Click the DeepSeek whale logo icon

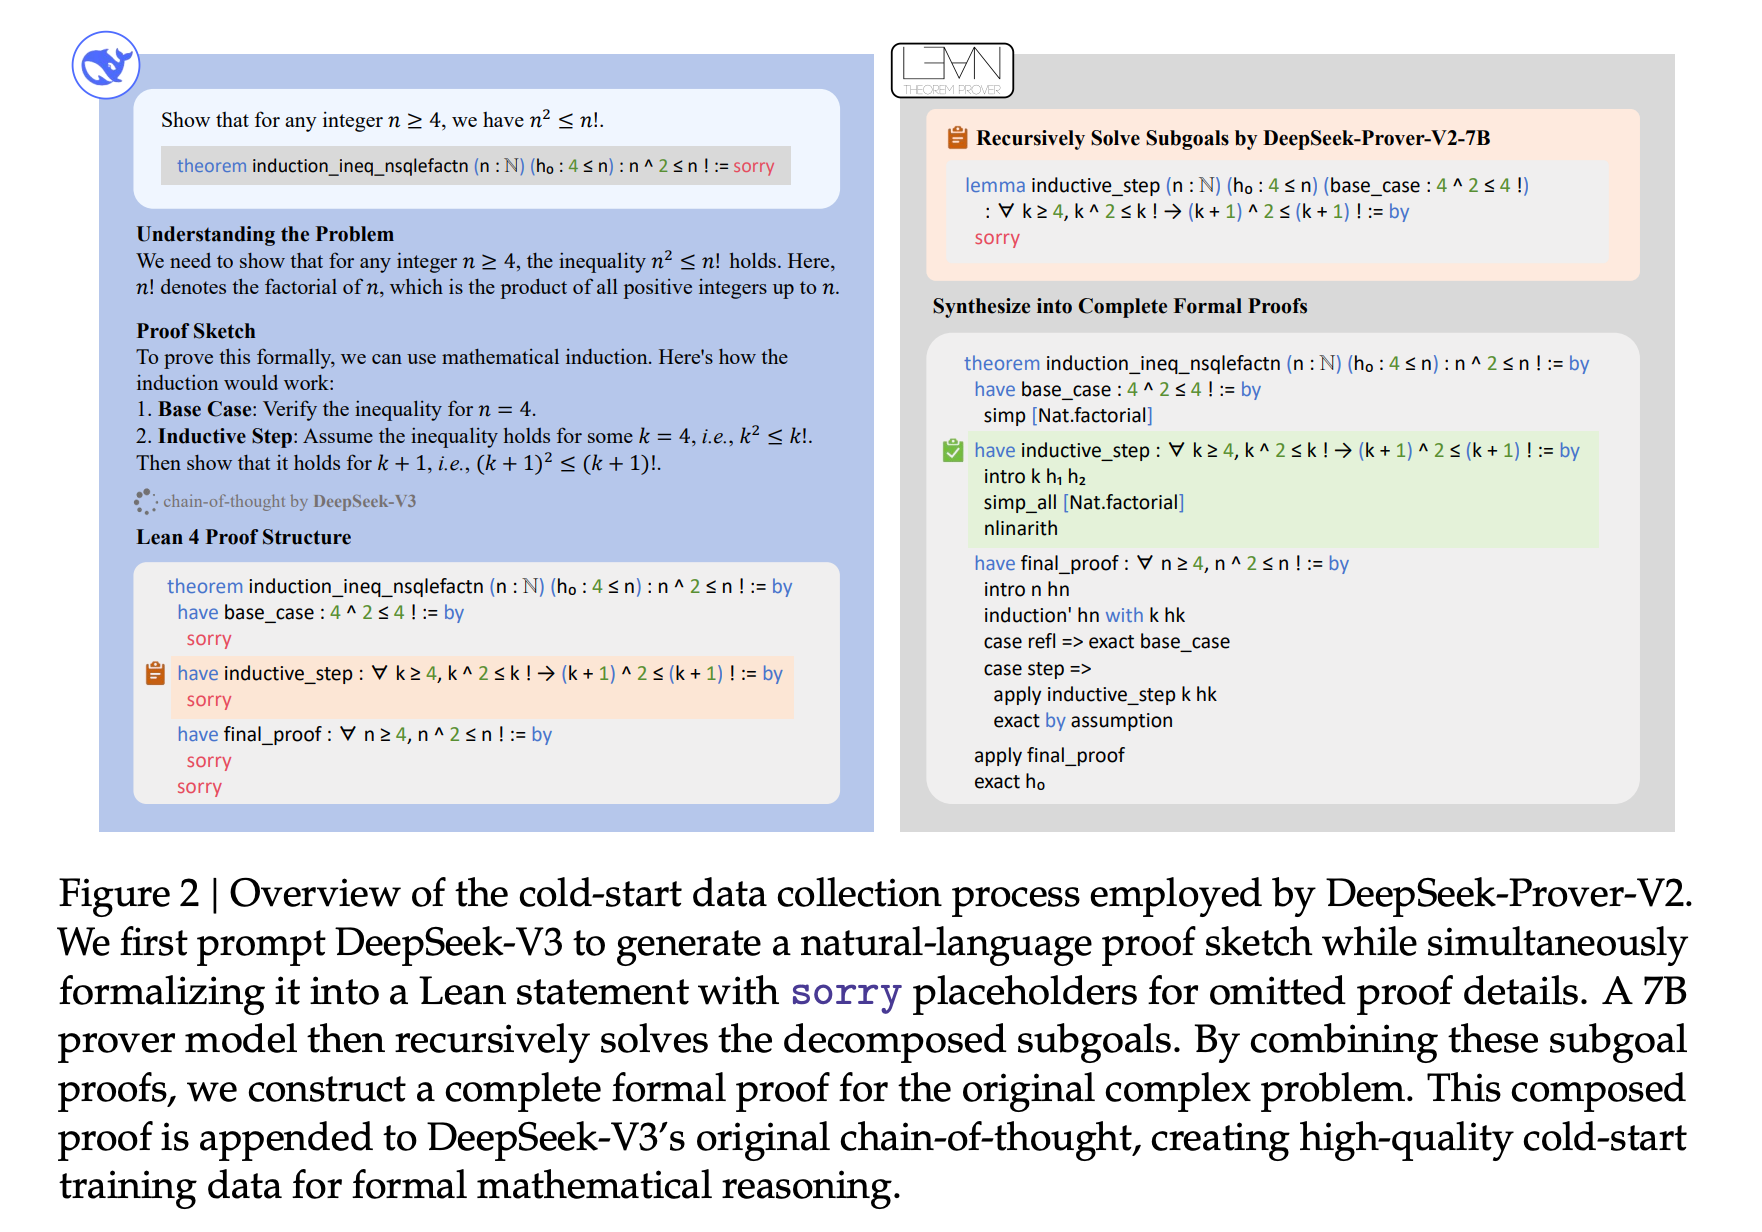106,66
